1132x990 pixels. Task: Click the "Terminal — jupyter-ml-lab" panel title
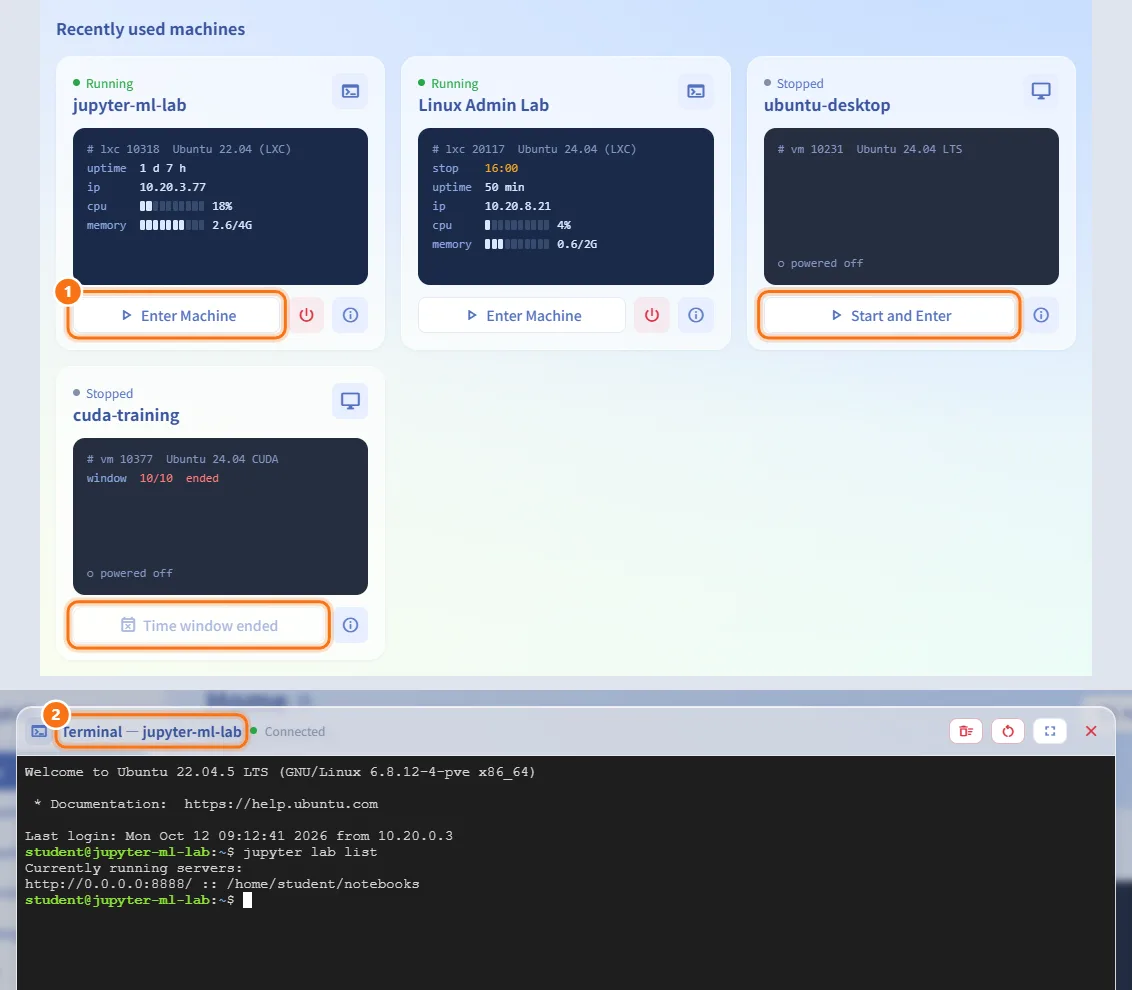pos(152,731)
